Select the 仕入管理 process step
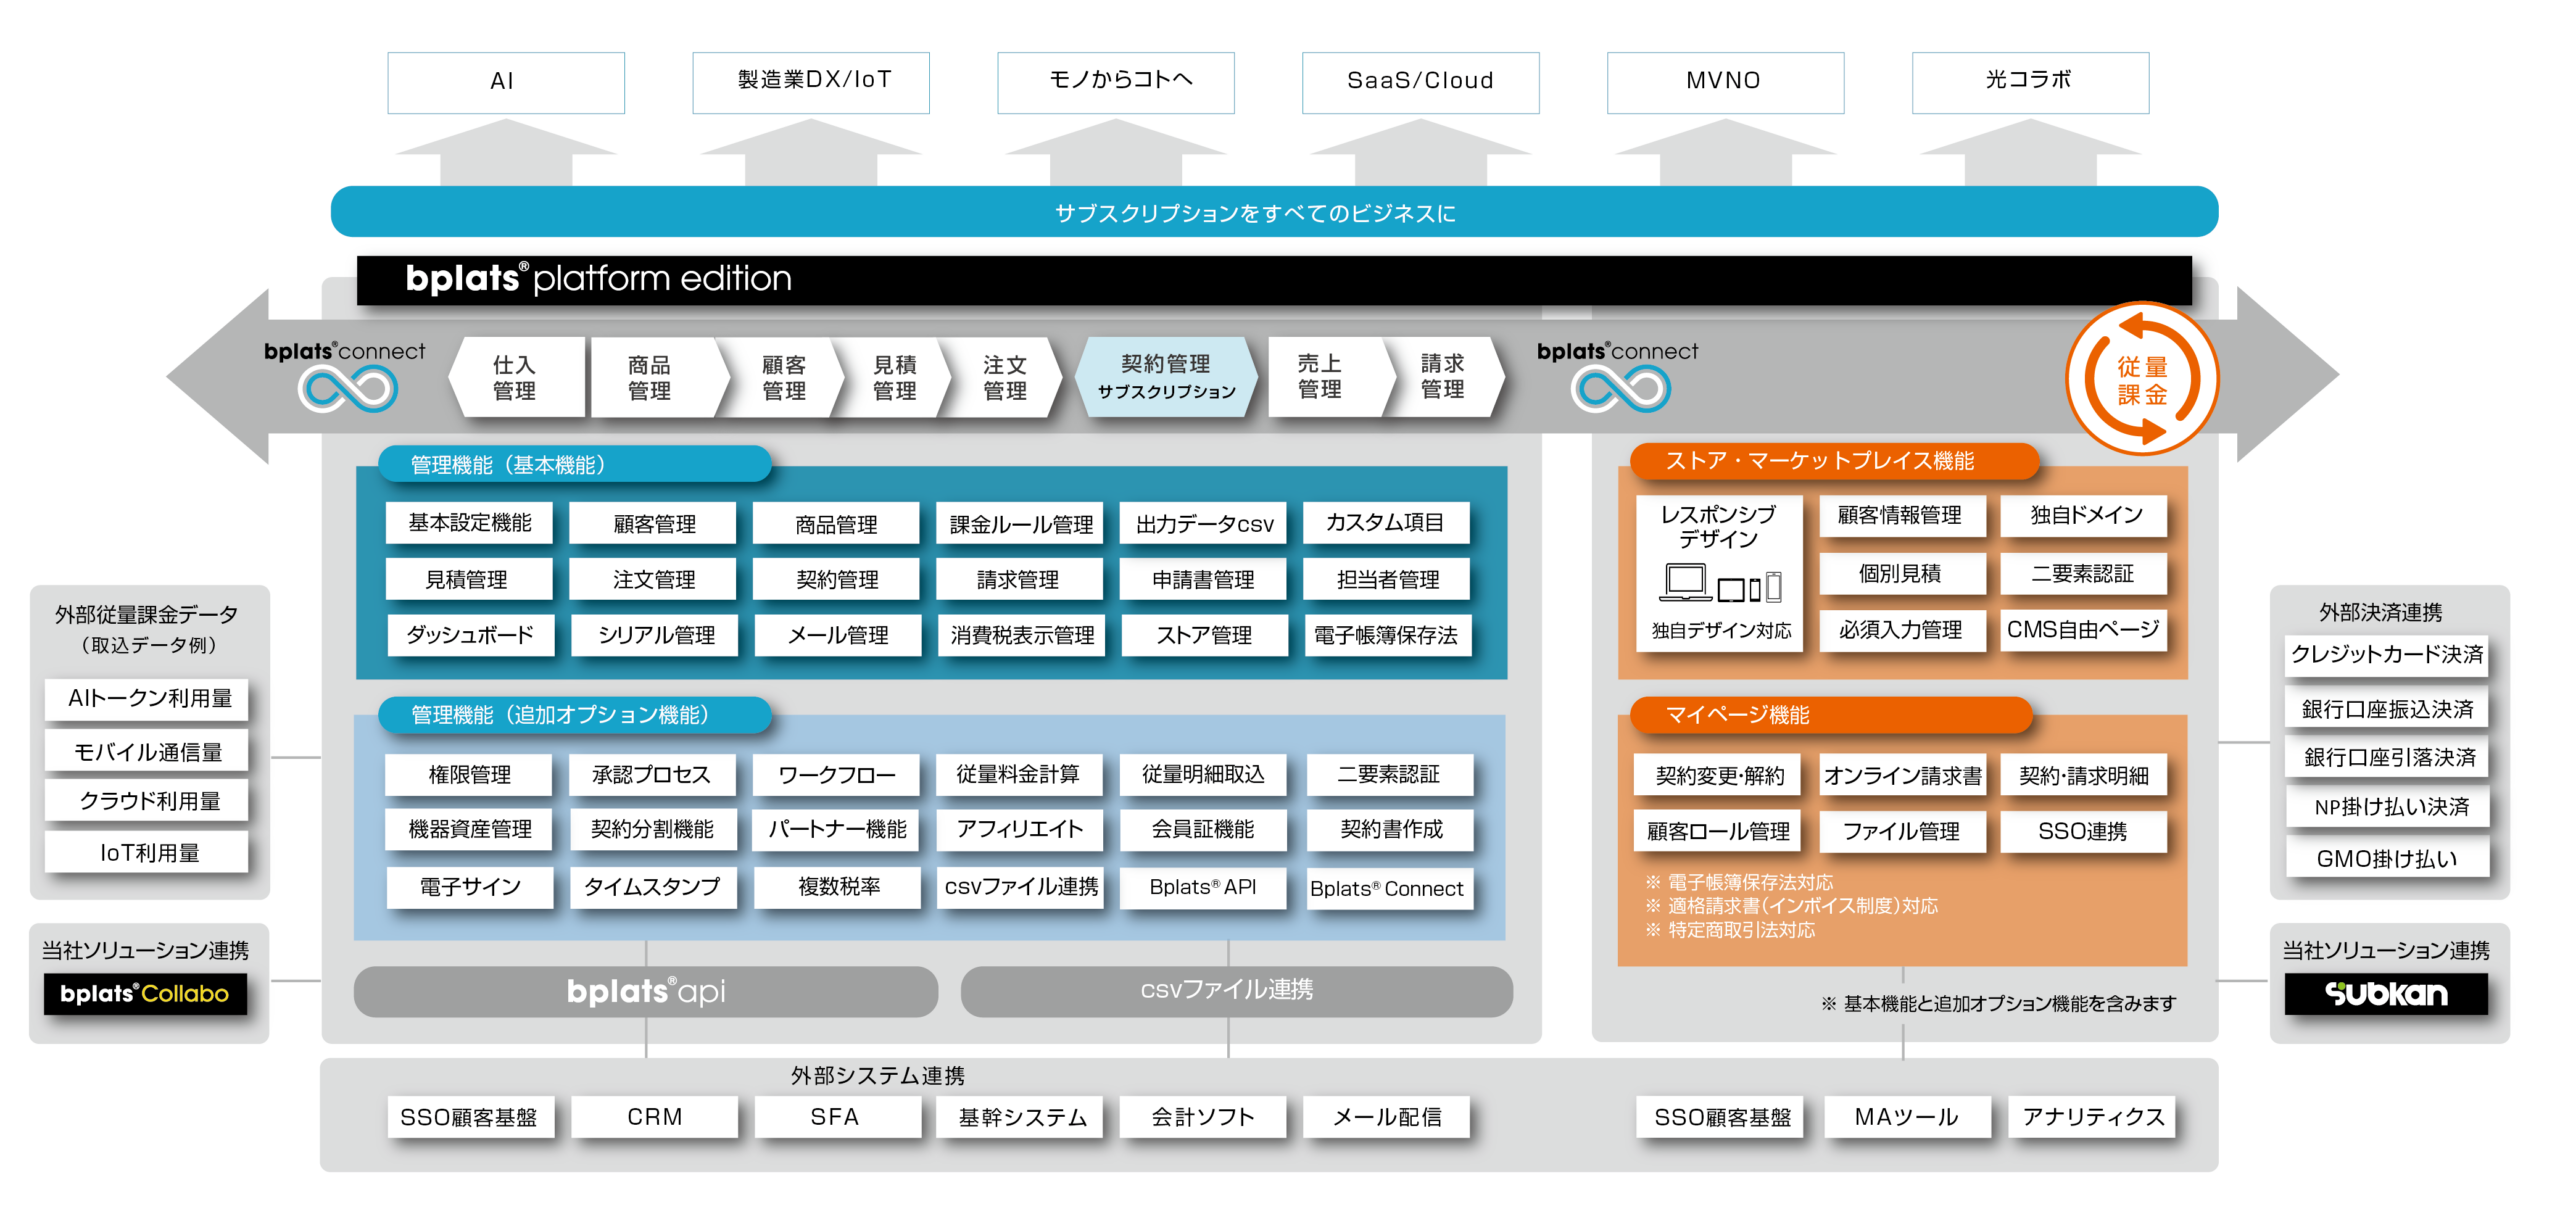The image size is (2560, 1213). (516, 377)
